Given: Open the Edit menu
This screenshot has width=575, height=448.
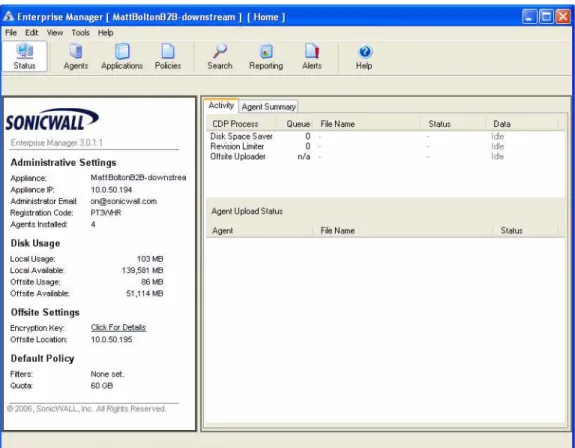Looking at the screenshot, I should tap(32, 33).
